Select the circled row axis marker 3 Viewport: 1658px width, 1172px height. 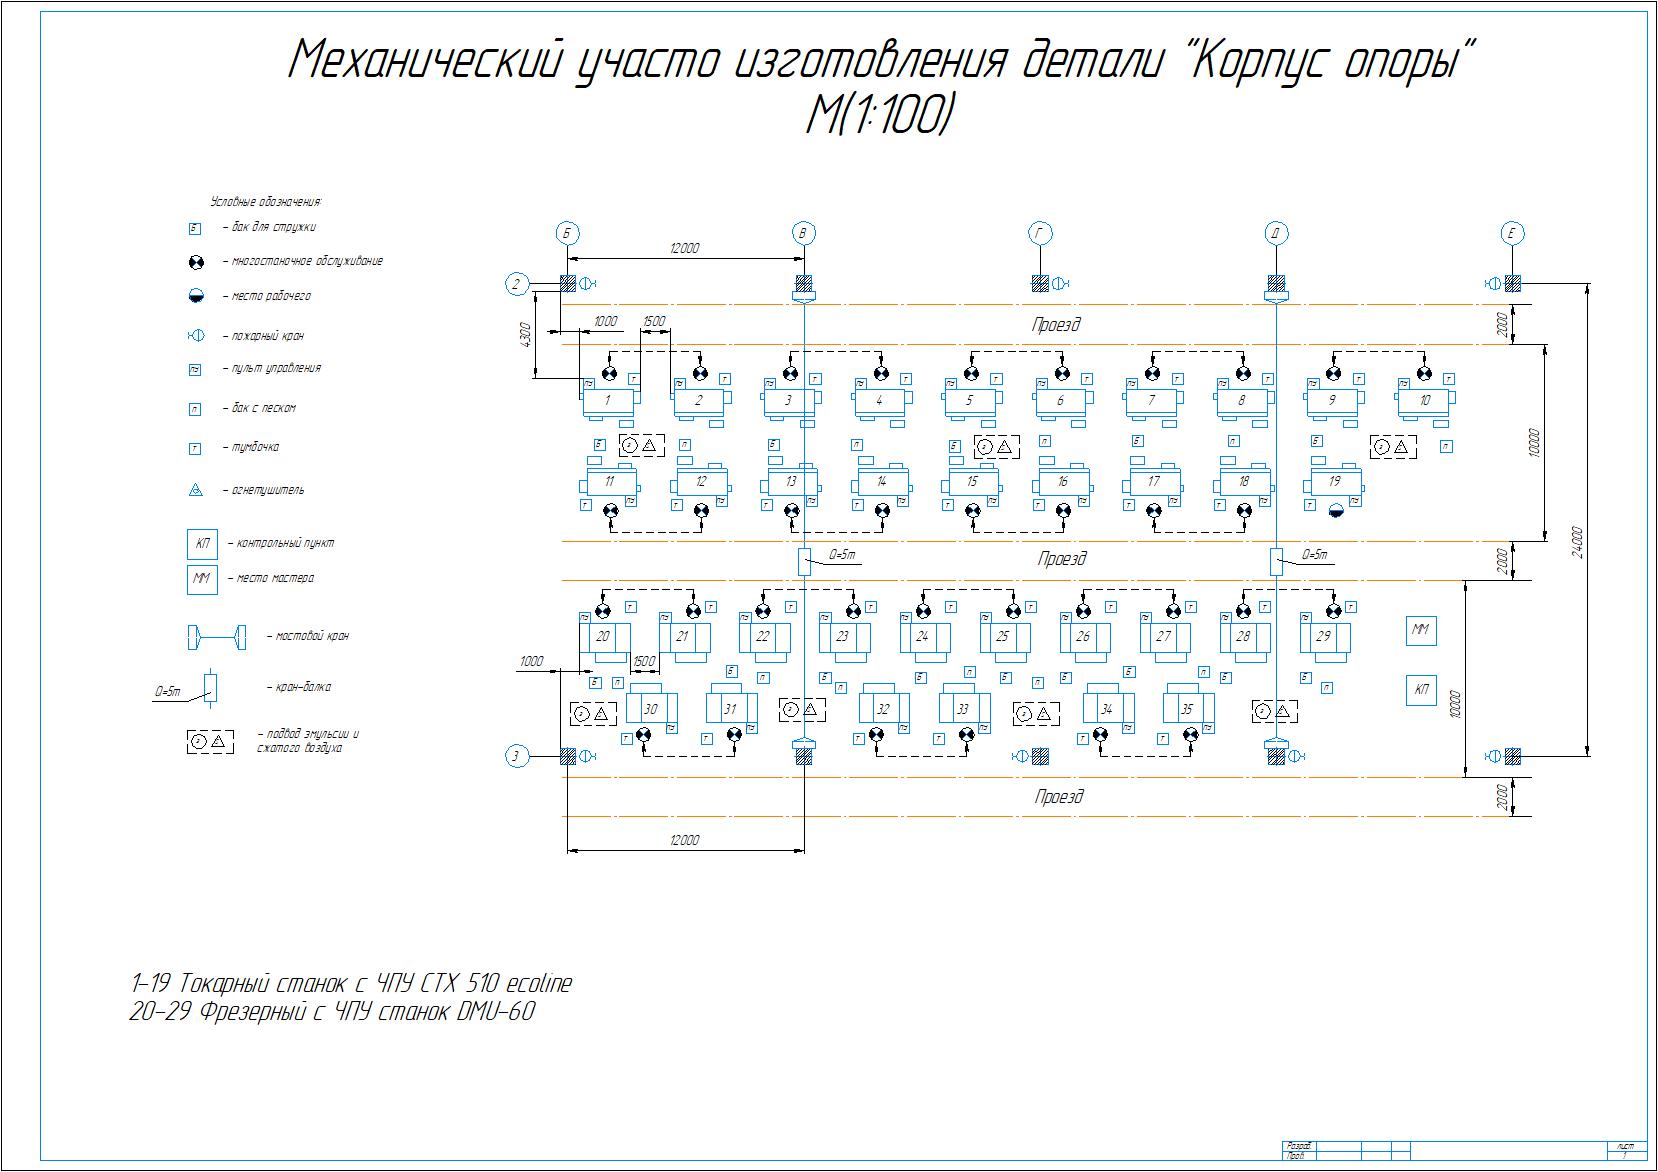516,756
